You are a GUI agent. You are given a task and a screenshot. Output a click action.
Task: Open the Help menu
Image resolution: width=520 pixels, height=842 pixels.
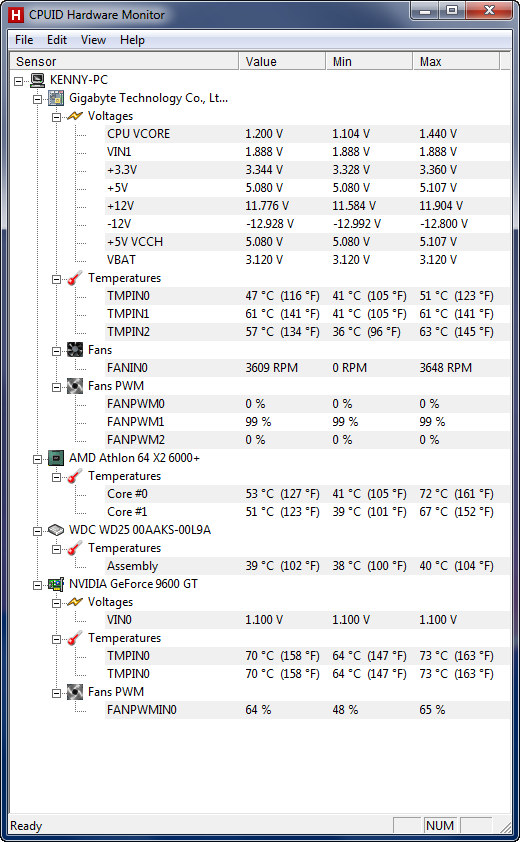click(x=132, y=40)
